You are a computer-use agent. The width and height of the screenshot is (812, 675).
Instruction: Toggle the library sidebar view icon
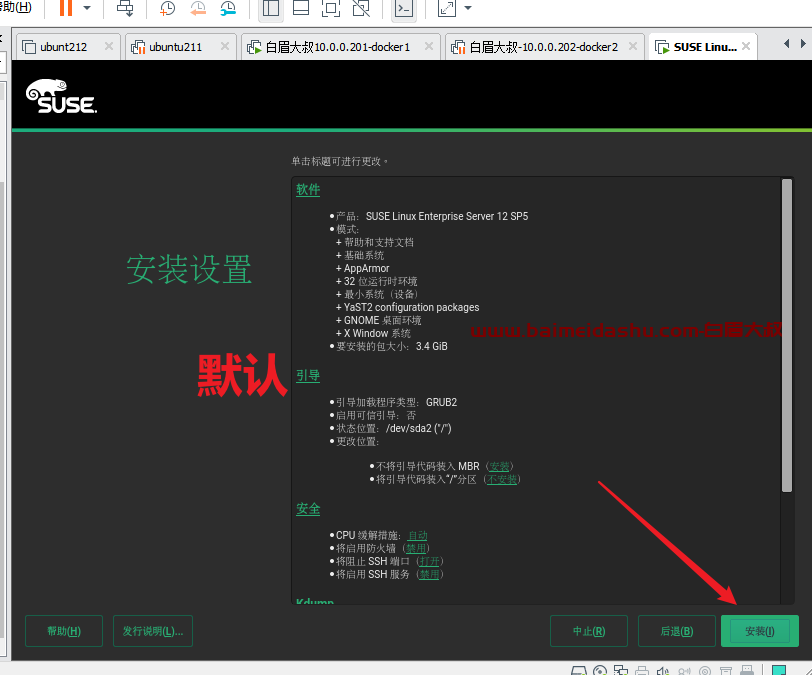point(271,8)
